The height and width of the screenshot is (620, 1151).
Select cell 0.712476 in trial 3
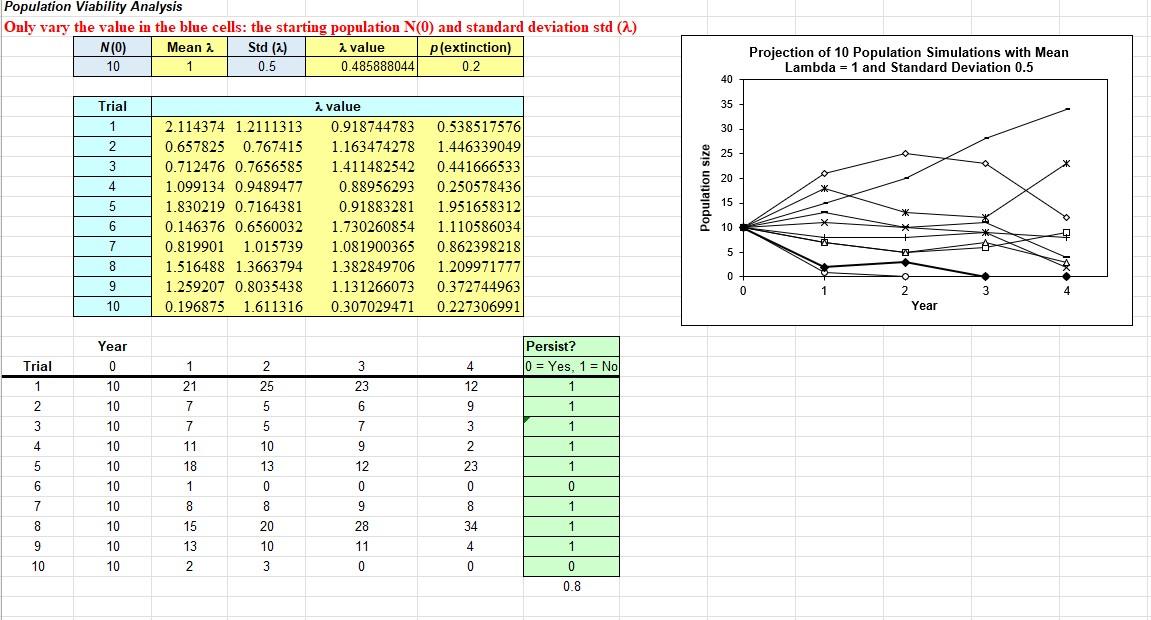pos(189,167)
